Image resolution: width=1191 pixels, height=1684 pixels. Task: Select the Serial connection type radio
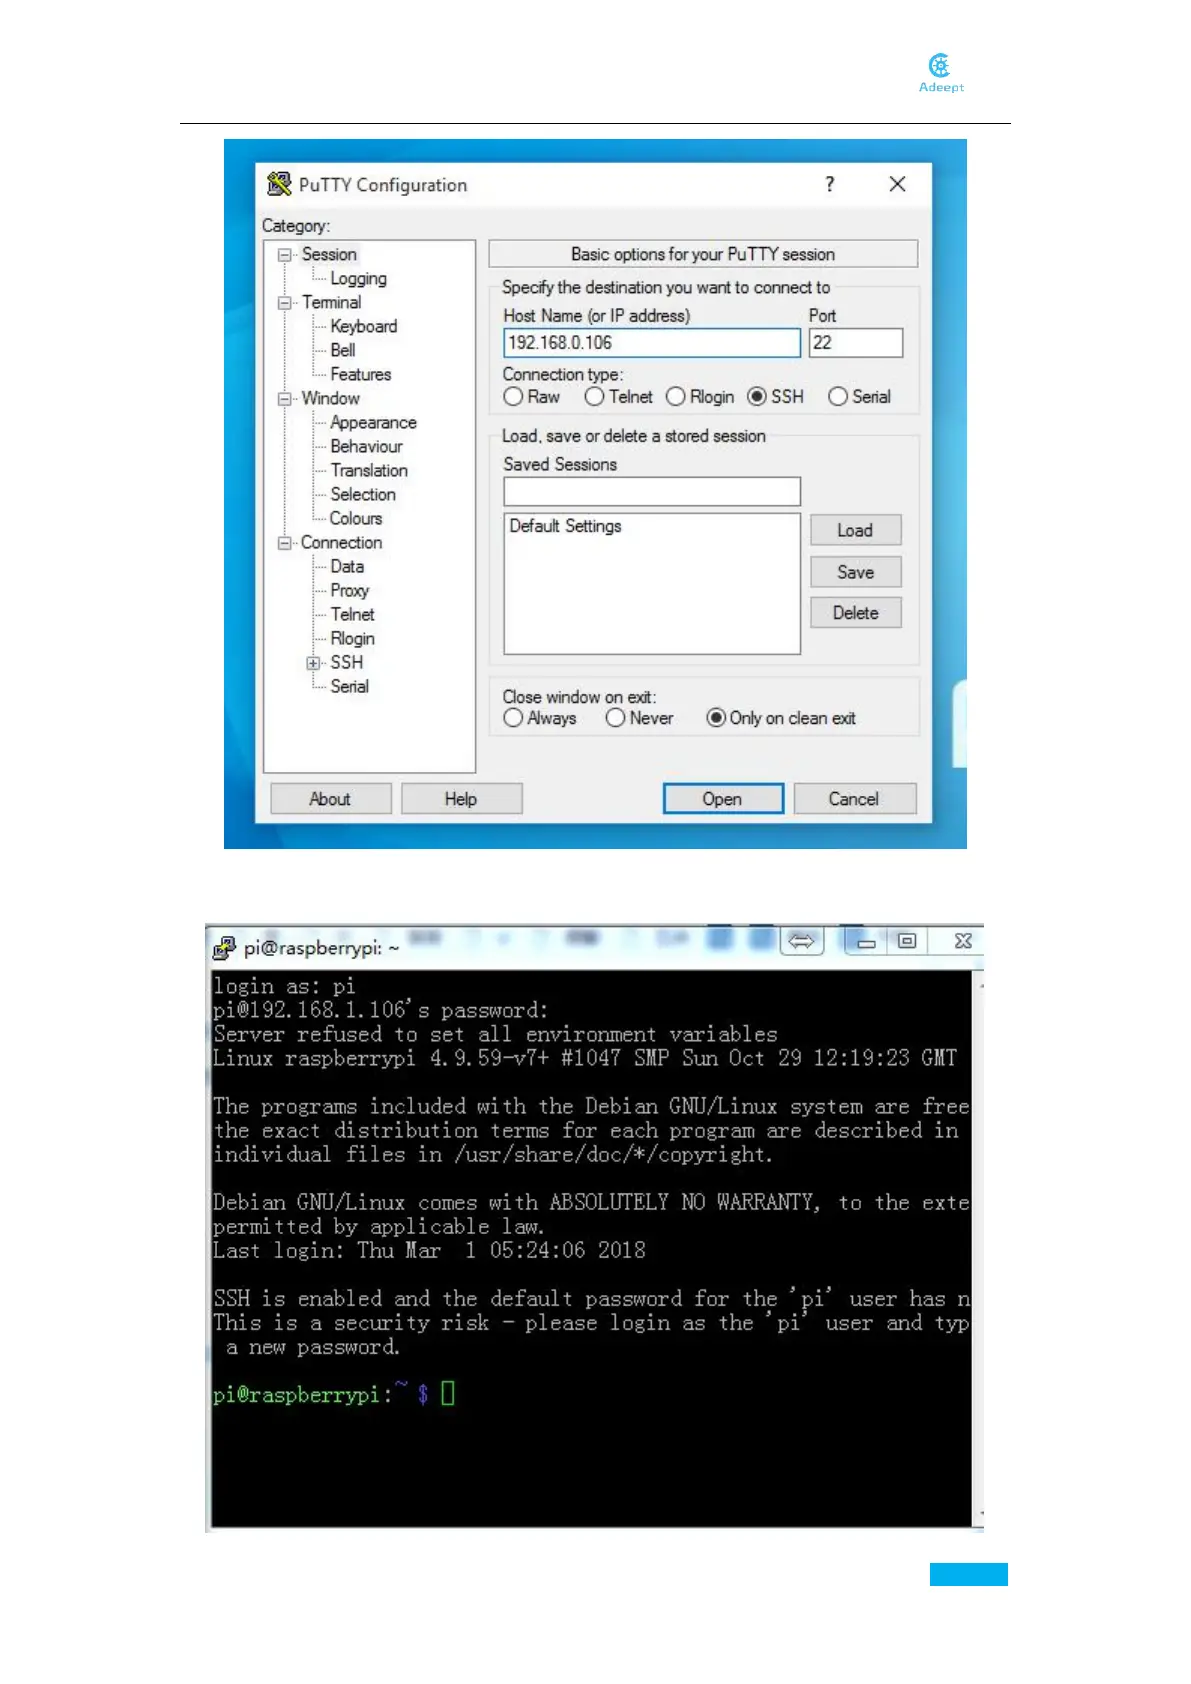pyautogui.click(x=837, y=397)
